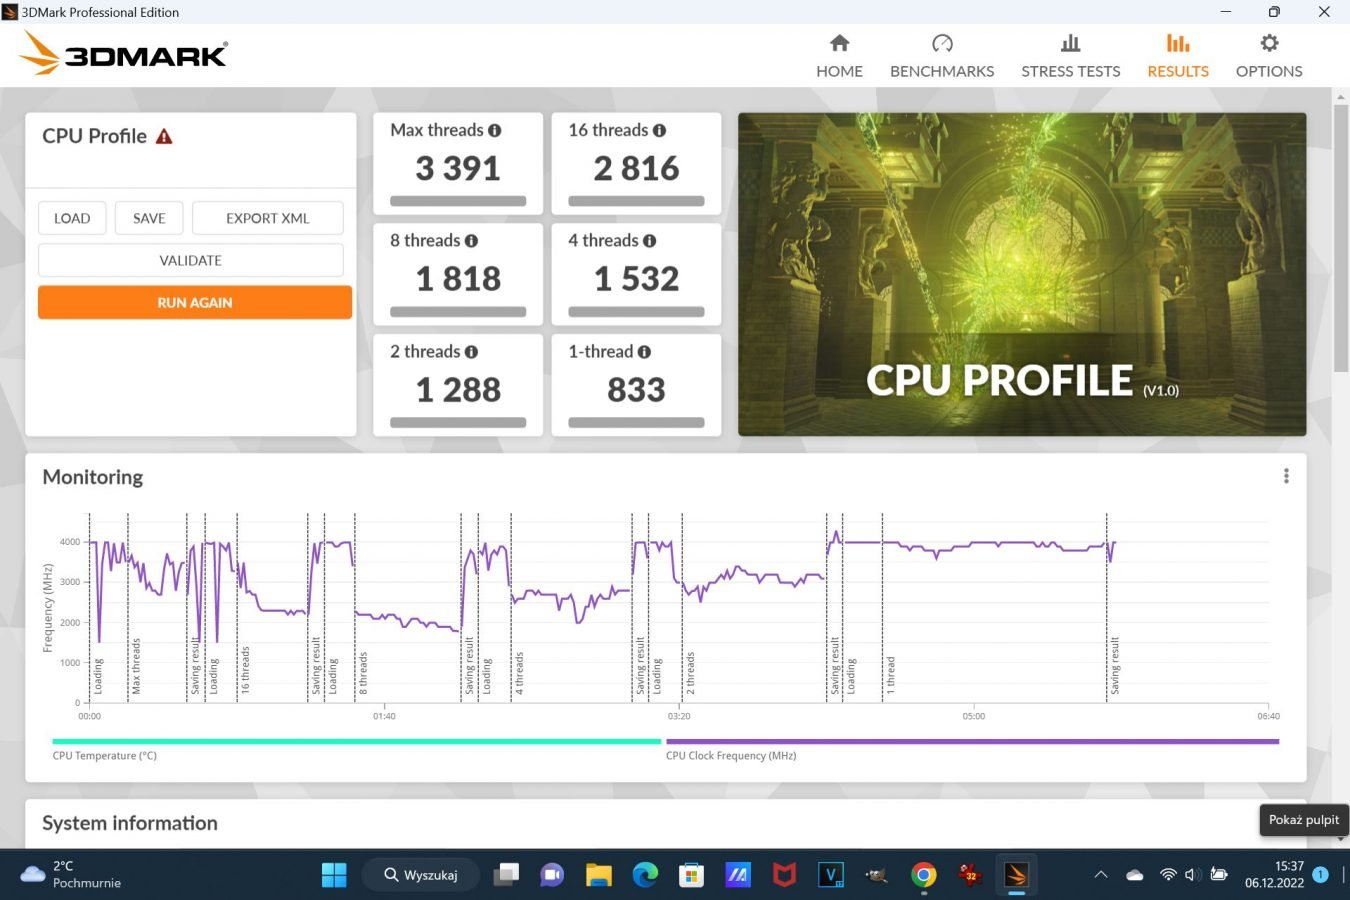Screen dimensions: 1350x900
Task: Click the CPU Clock Frequency (MHz) legend label
Action: pos(731,756)
